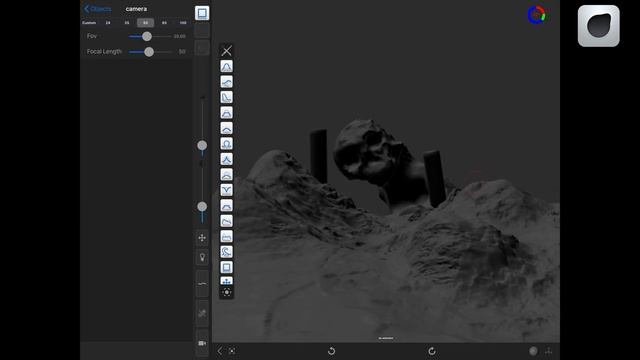Tap the diagonal tool icon above the camera icon

202,313
